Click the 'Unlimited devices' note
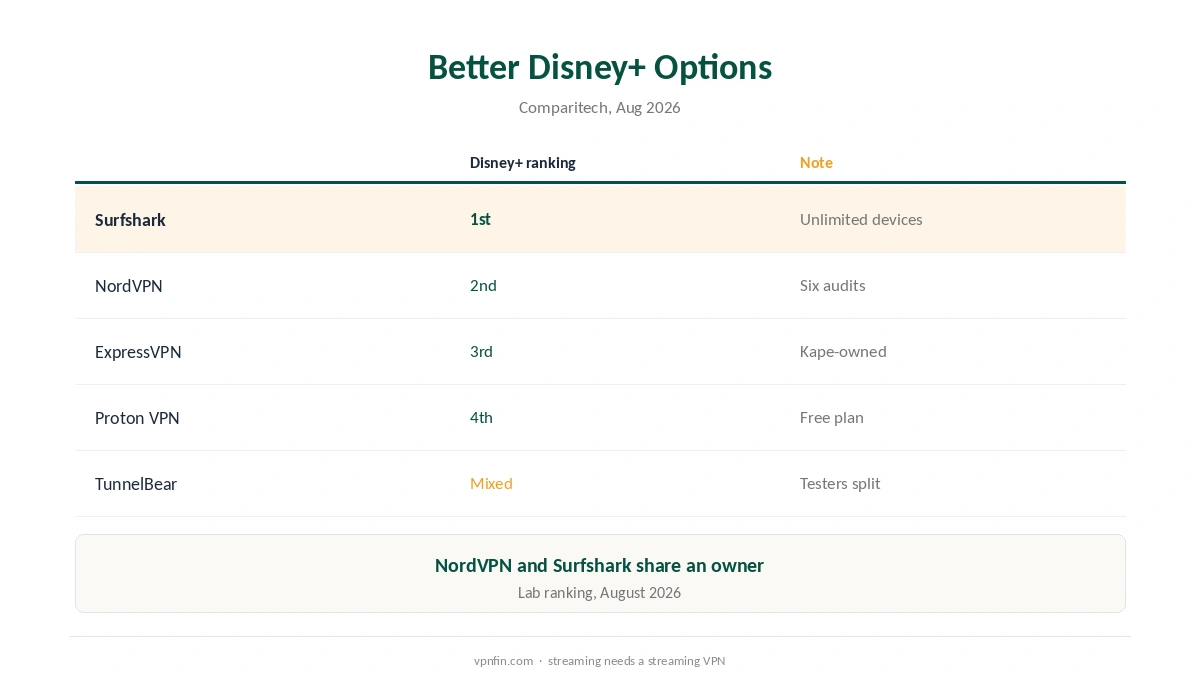 coord(861,219)
